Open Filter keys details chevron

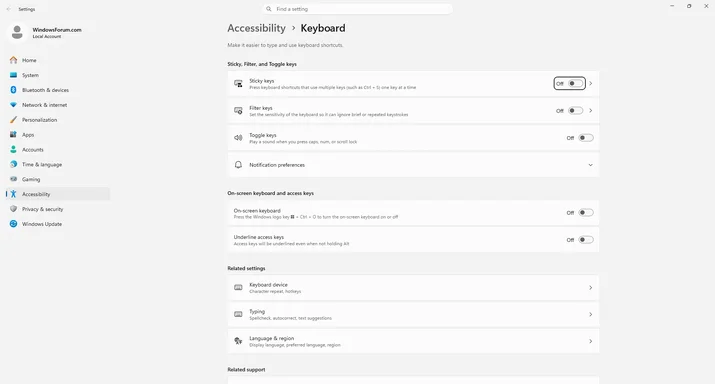point(591,110)
